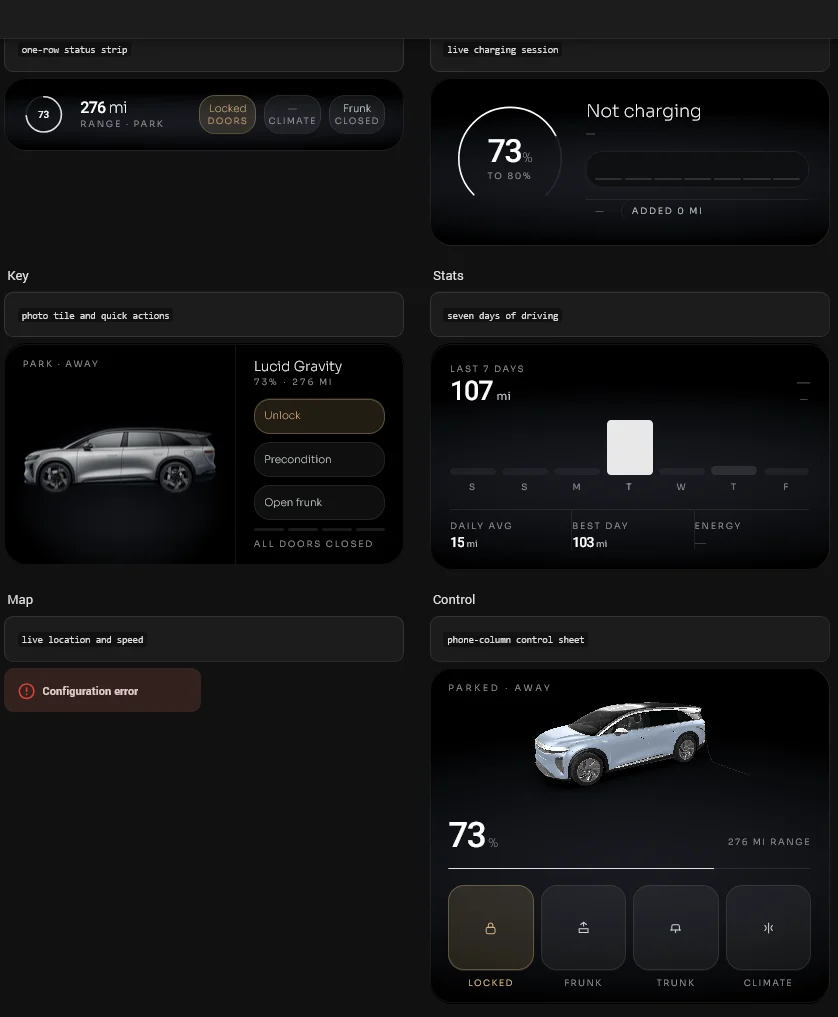Click the 3D Lucid Gravity model
This screenshot has height=1017, width=838.
[620, 742]
